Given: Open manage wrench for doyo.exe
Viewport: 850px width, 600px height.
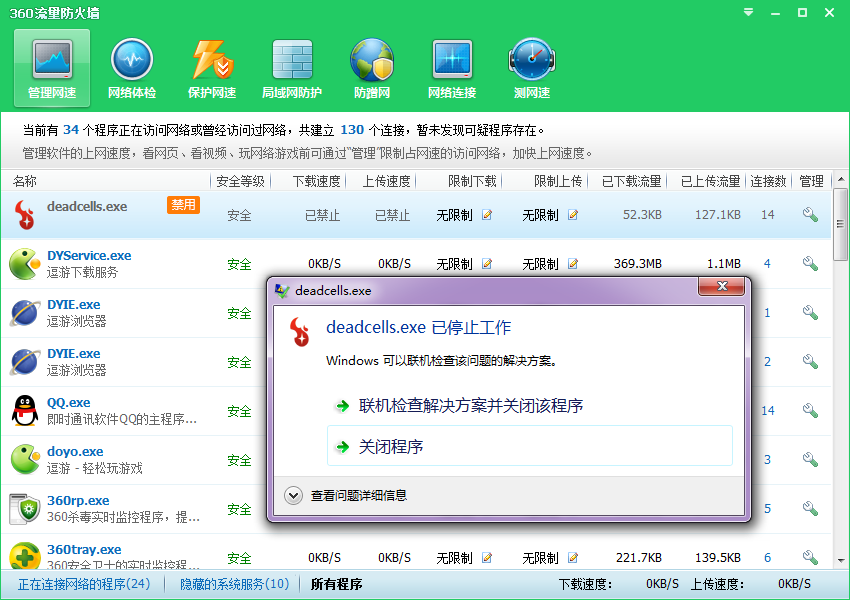Looking at the screenshot, I should pos(810,460).
